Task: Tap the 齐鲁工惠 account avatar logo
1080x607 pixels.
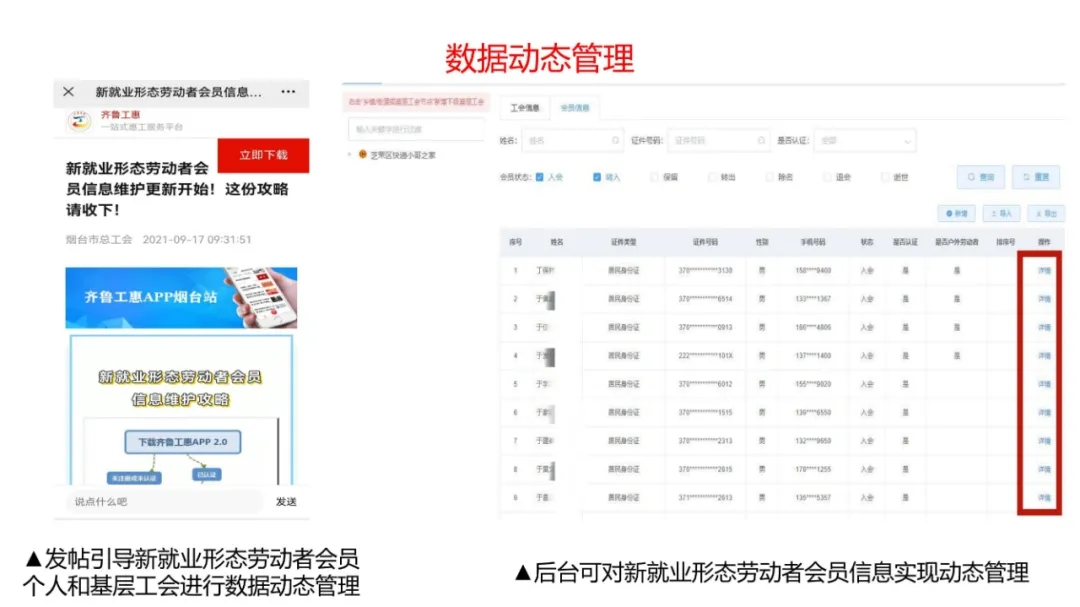Action: click(79, 121)
